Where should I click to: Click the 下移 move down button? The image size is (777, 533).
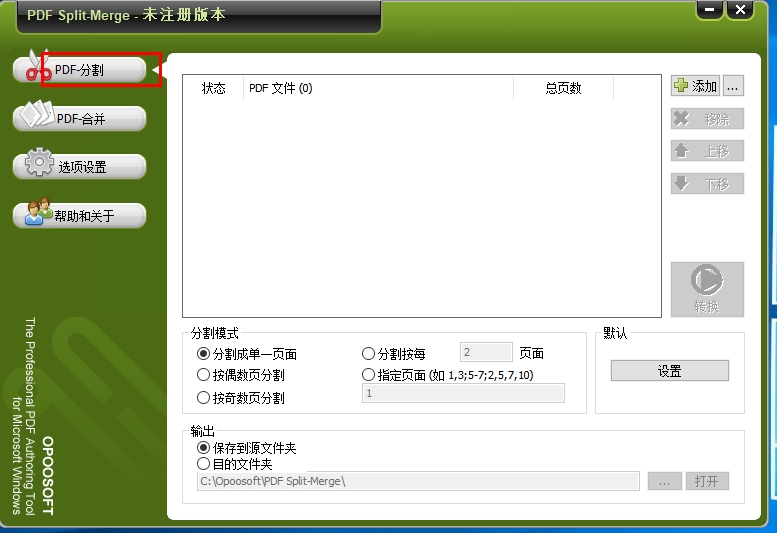pyautogui.click(x=707, y=184)
